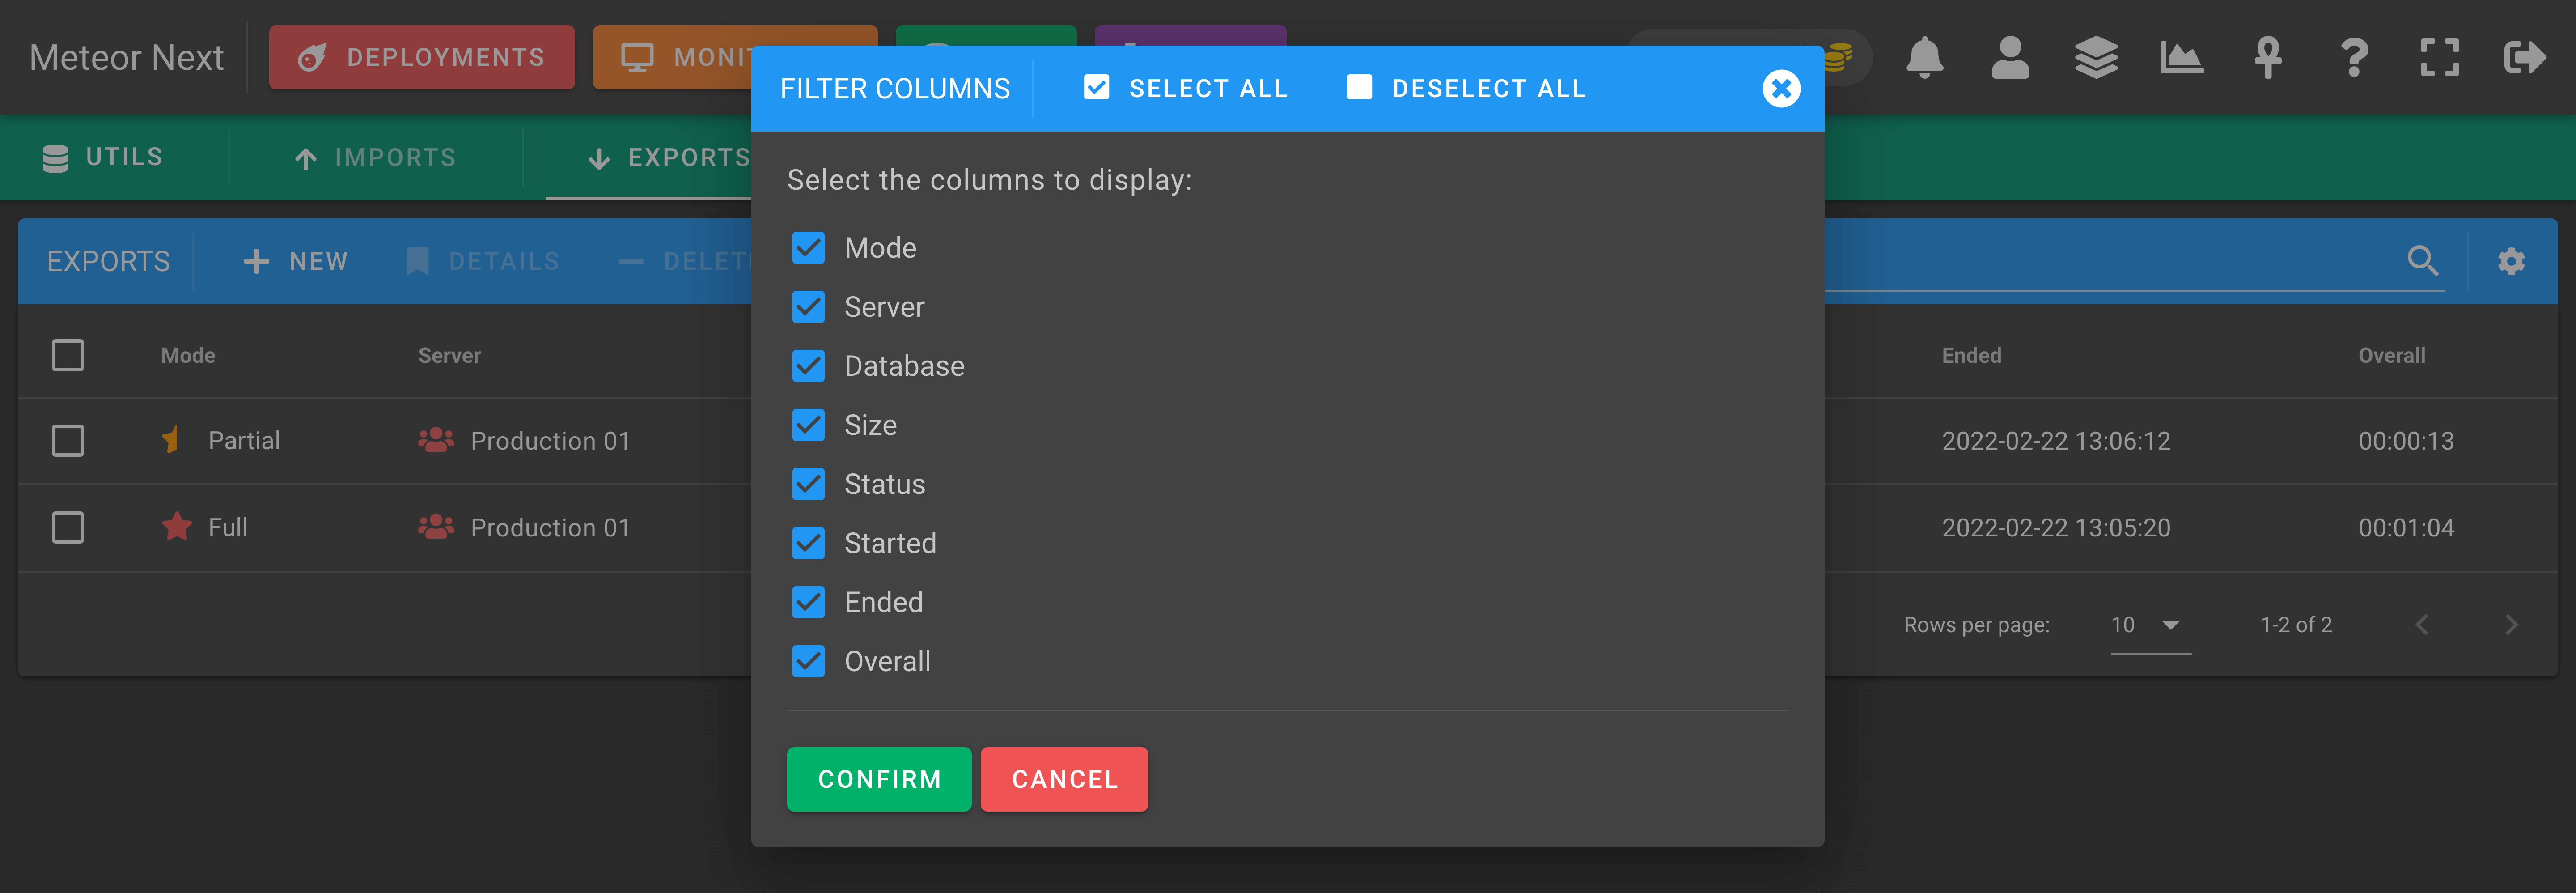This screenshot has width=2576, height=893.
Task: Click the server group icon in Partial row
Action: click(435, 440)
